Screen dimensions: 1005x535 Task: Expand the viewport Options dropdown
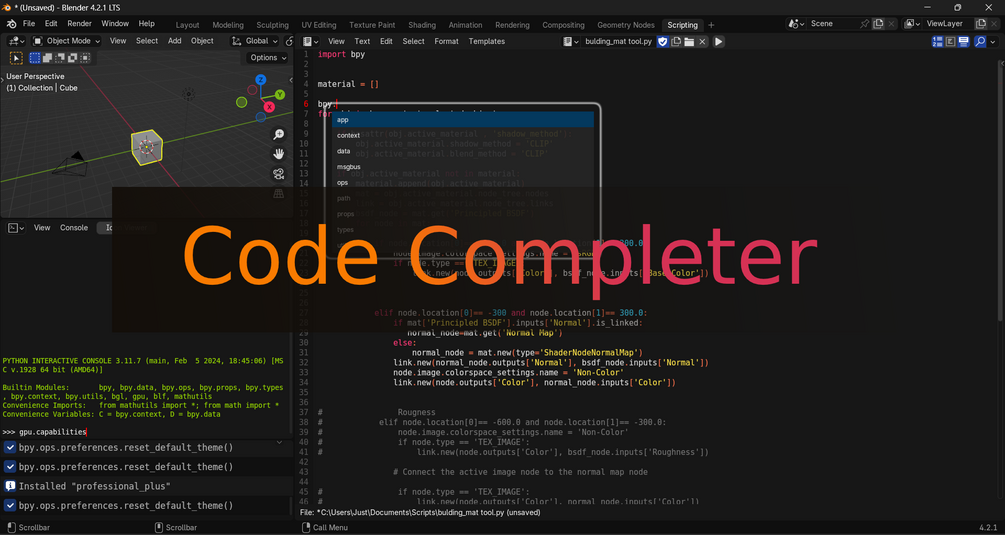coord(268,58)
